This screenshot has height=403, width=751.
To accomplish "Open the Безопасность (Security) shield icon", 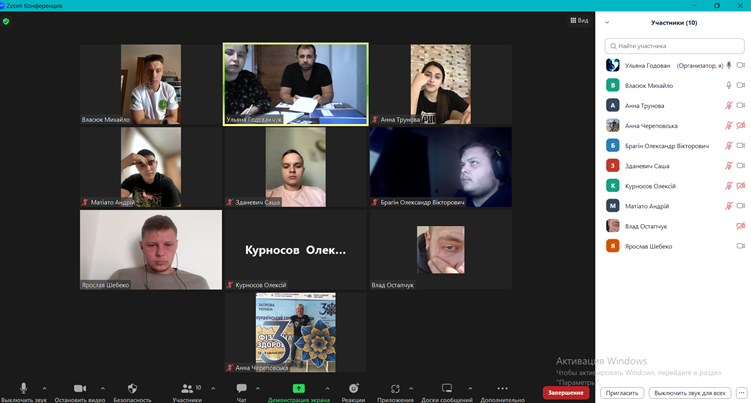I will click(132, 388).
